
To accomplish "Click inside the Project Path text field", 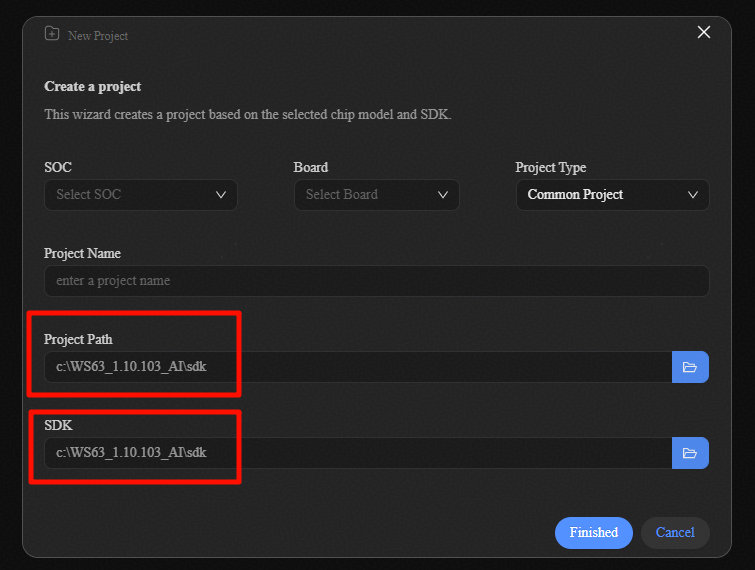I will coord(357,367).
